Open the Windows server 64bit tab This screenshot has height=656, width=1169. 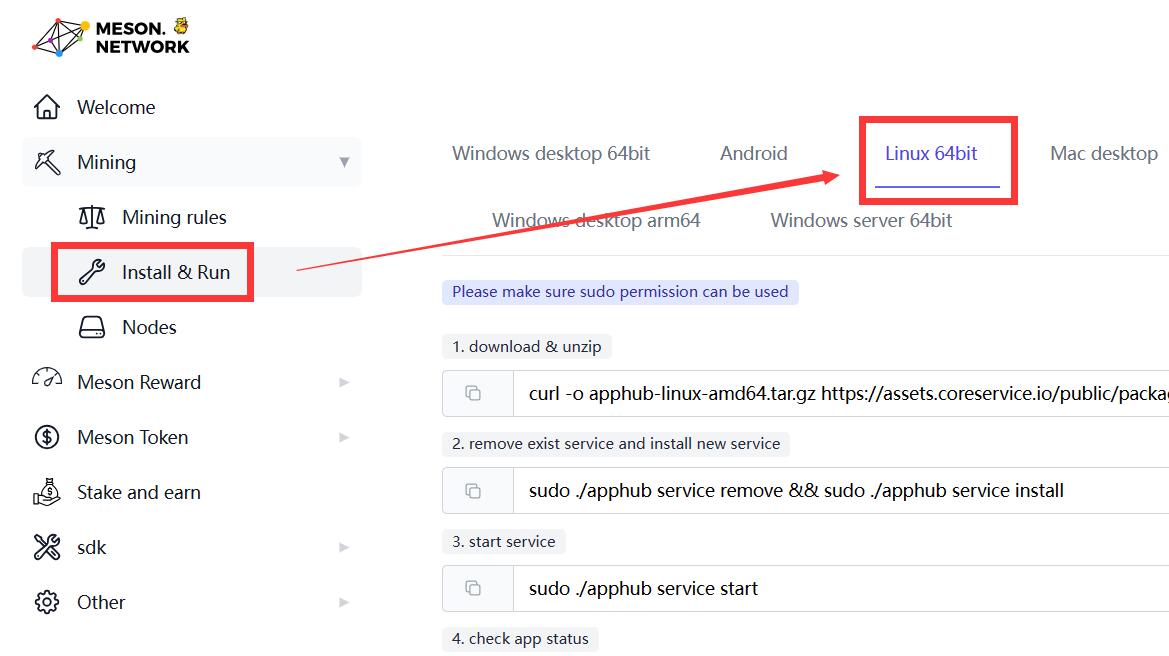[x=861, y=221]
